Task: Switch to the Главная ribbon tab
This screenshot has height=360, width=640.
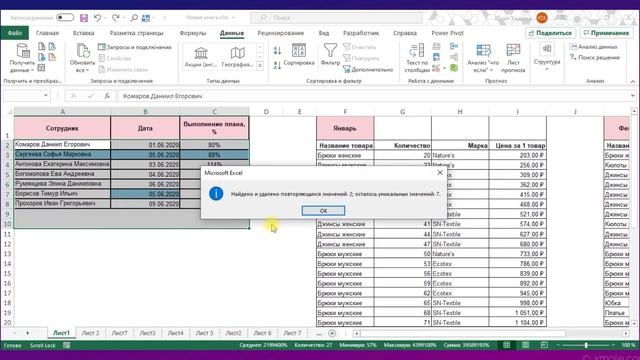Action: 47,33
